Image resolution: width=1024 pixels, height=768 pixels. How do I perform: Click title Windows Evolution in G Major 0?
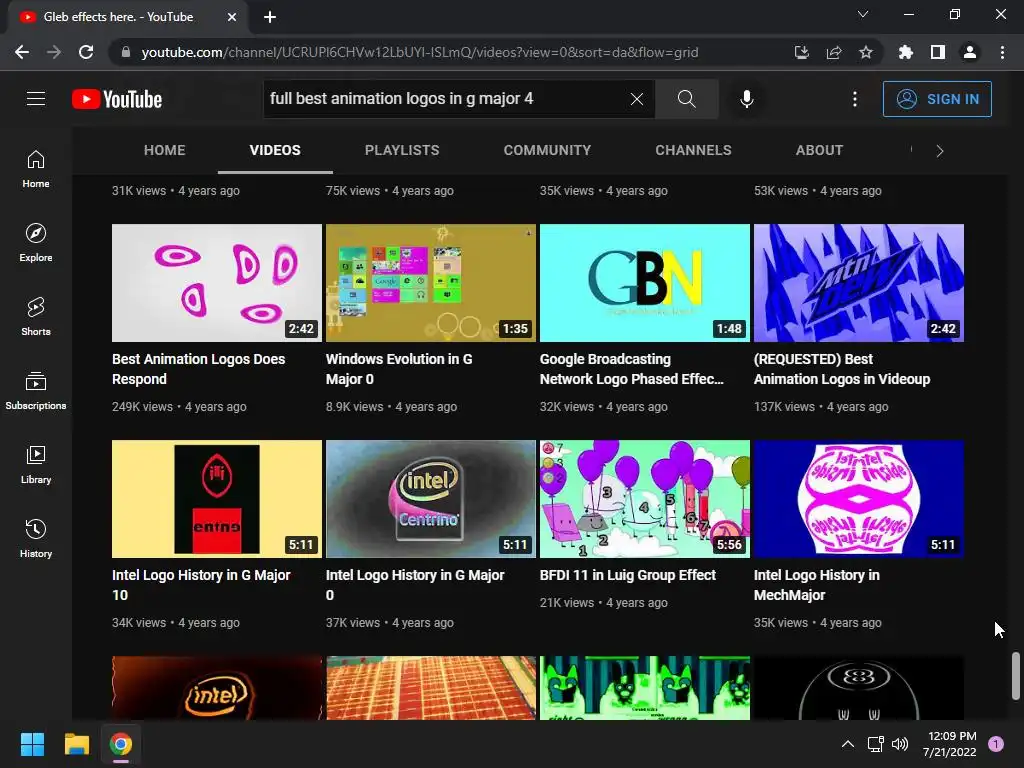coord(399,369)
